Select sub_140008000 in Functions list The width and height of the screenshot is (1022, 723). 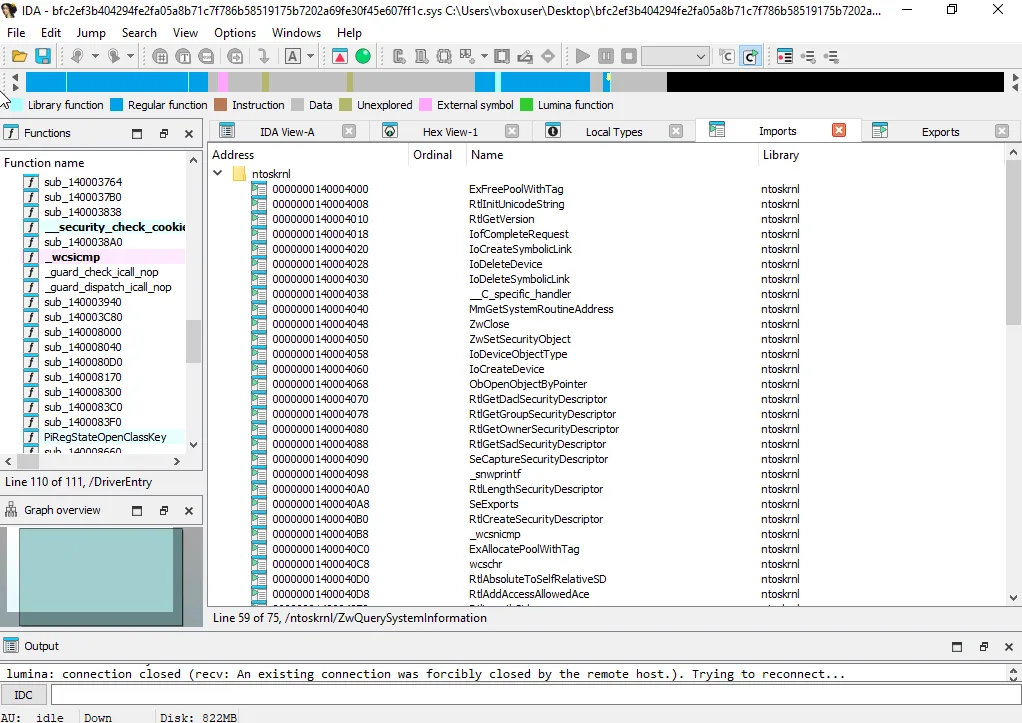coord(82,332)
